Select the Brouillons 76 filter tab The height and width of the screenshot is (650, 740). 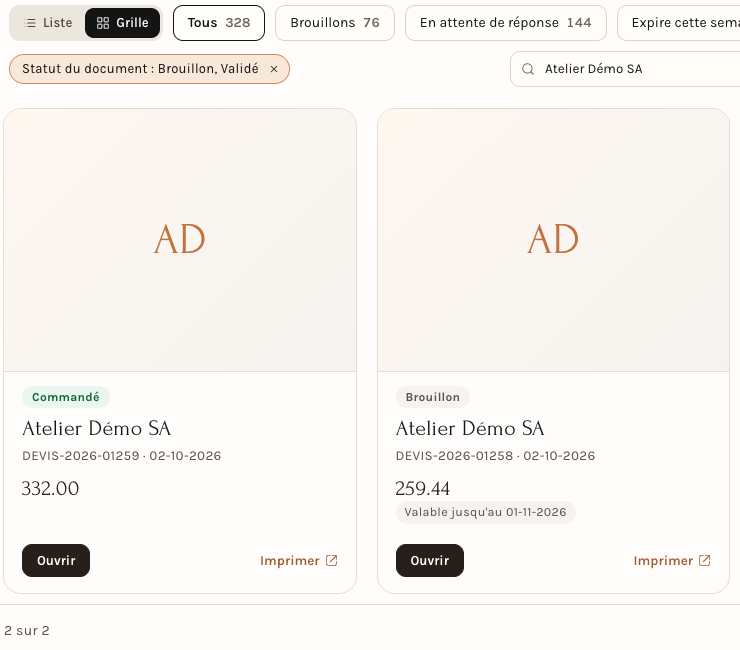tap(335, 23)
